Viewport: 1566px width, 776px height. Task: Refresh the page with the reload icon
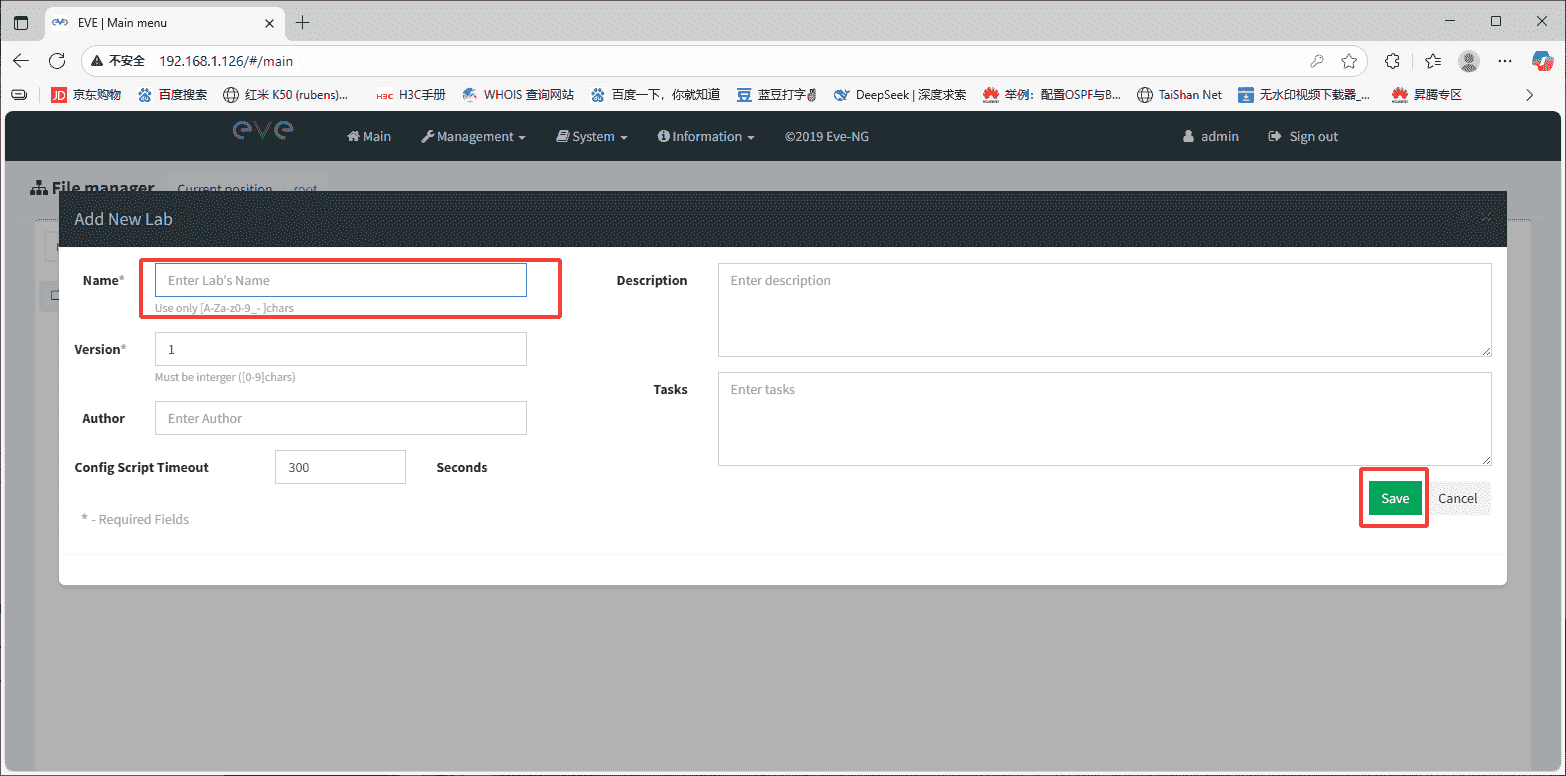click(x=57, y=61)
